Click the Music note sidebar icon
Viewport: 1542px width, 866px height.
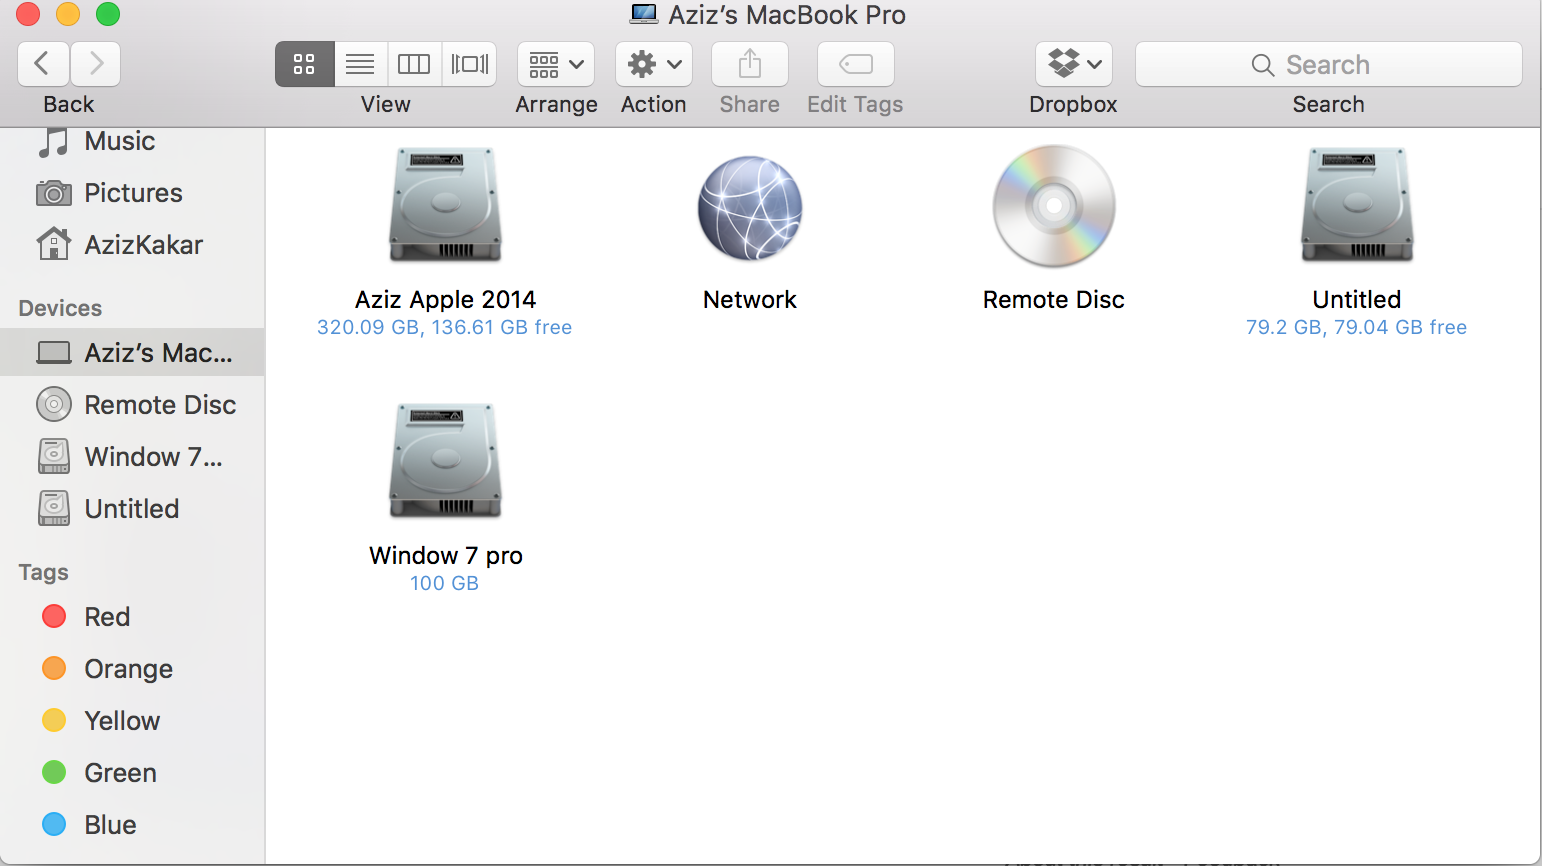[54, 142]
